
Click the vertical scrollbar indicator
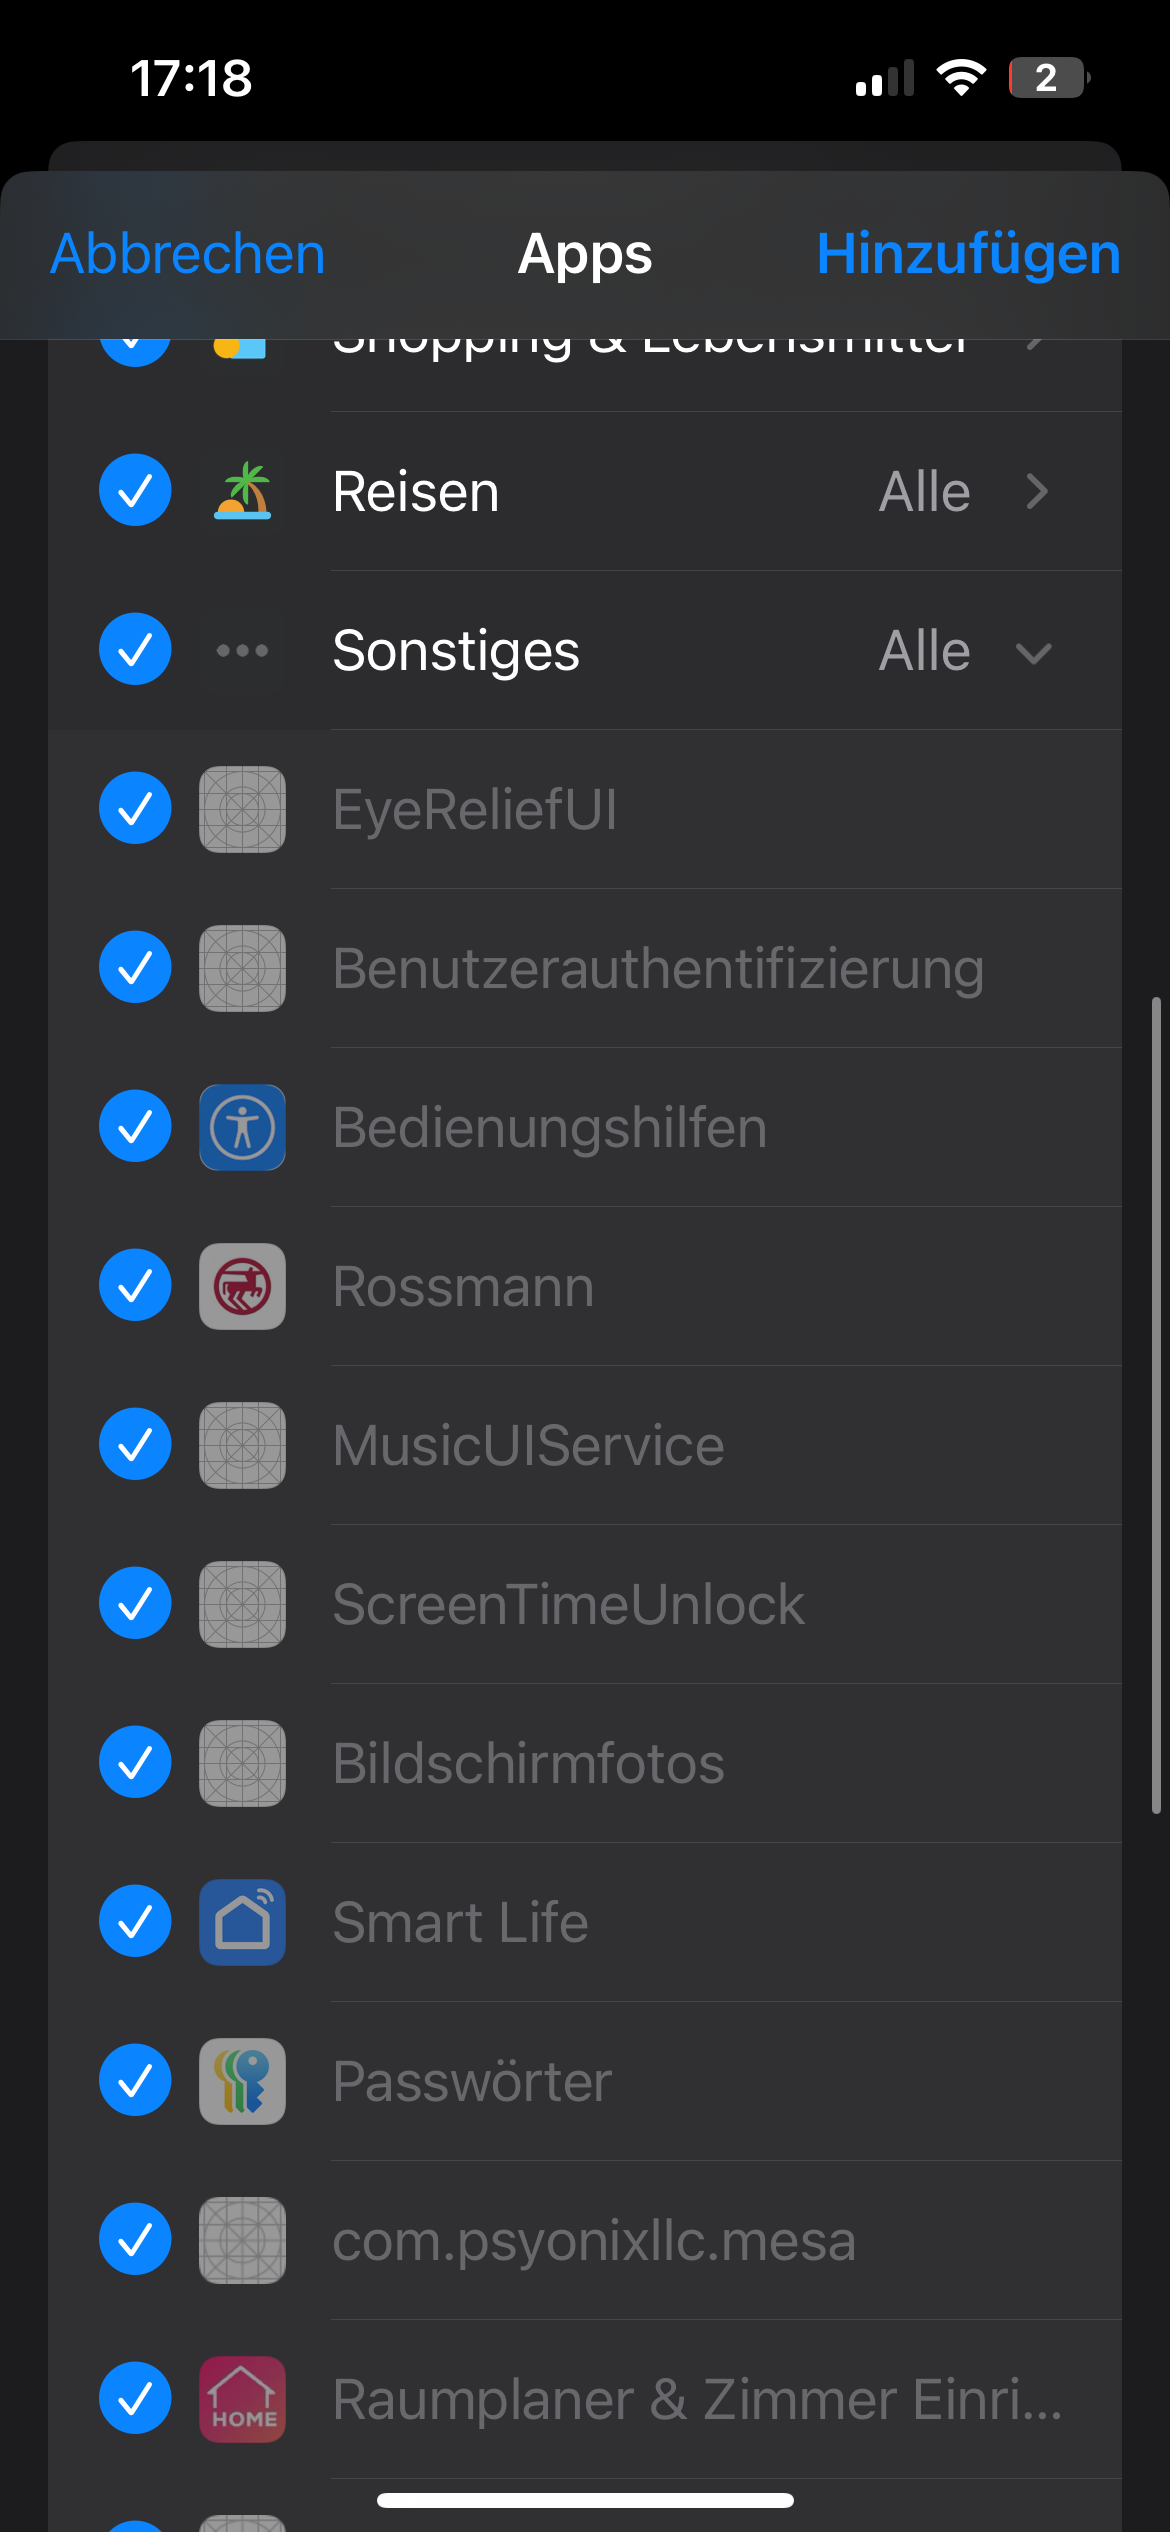1156,1404
